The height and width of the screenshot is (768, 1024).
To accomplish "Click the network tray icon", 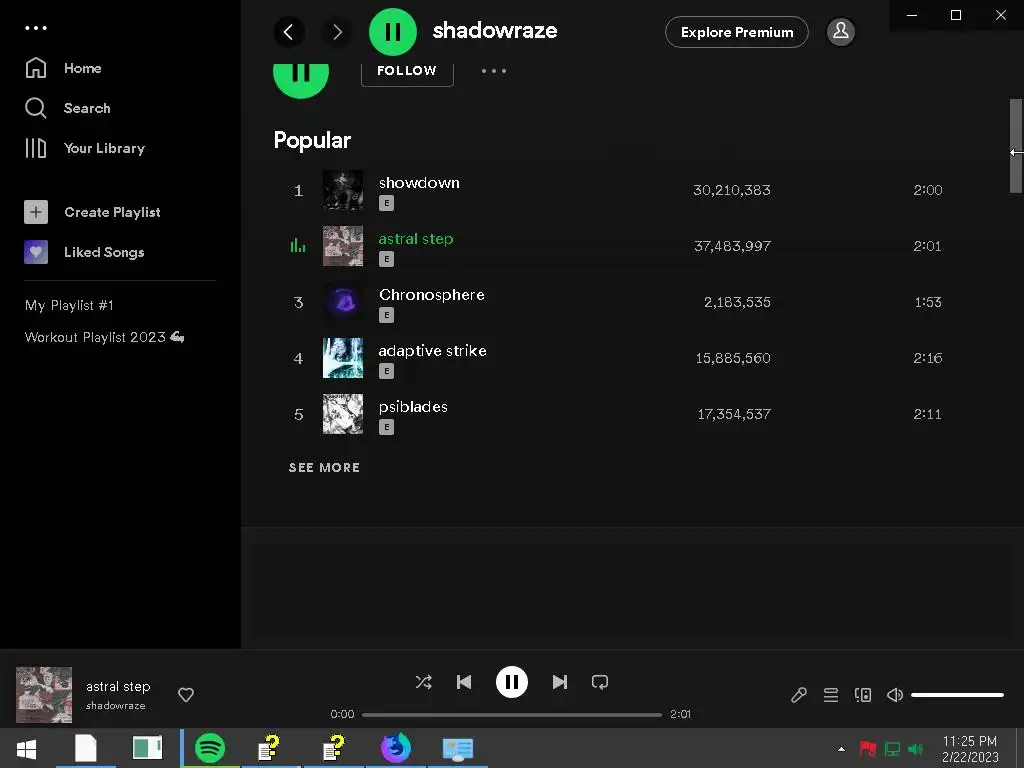I will [x=892, y=749].
